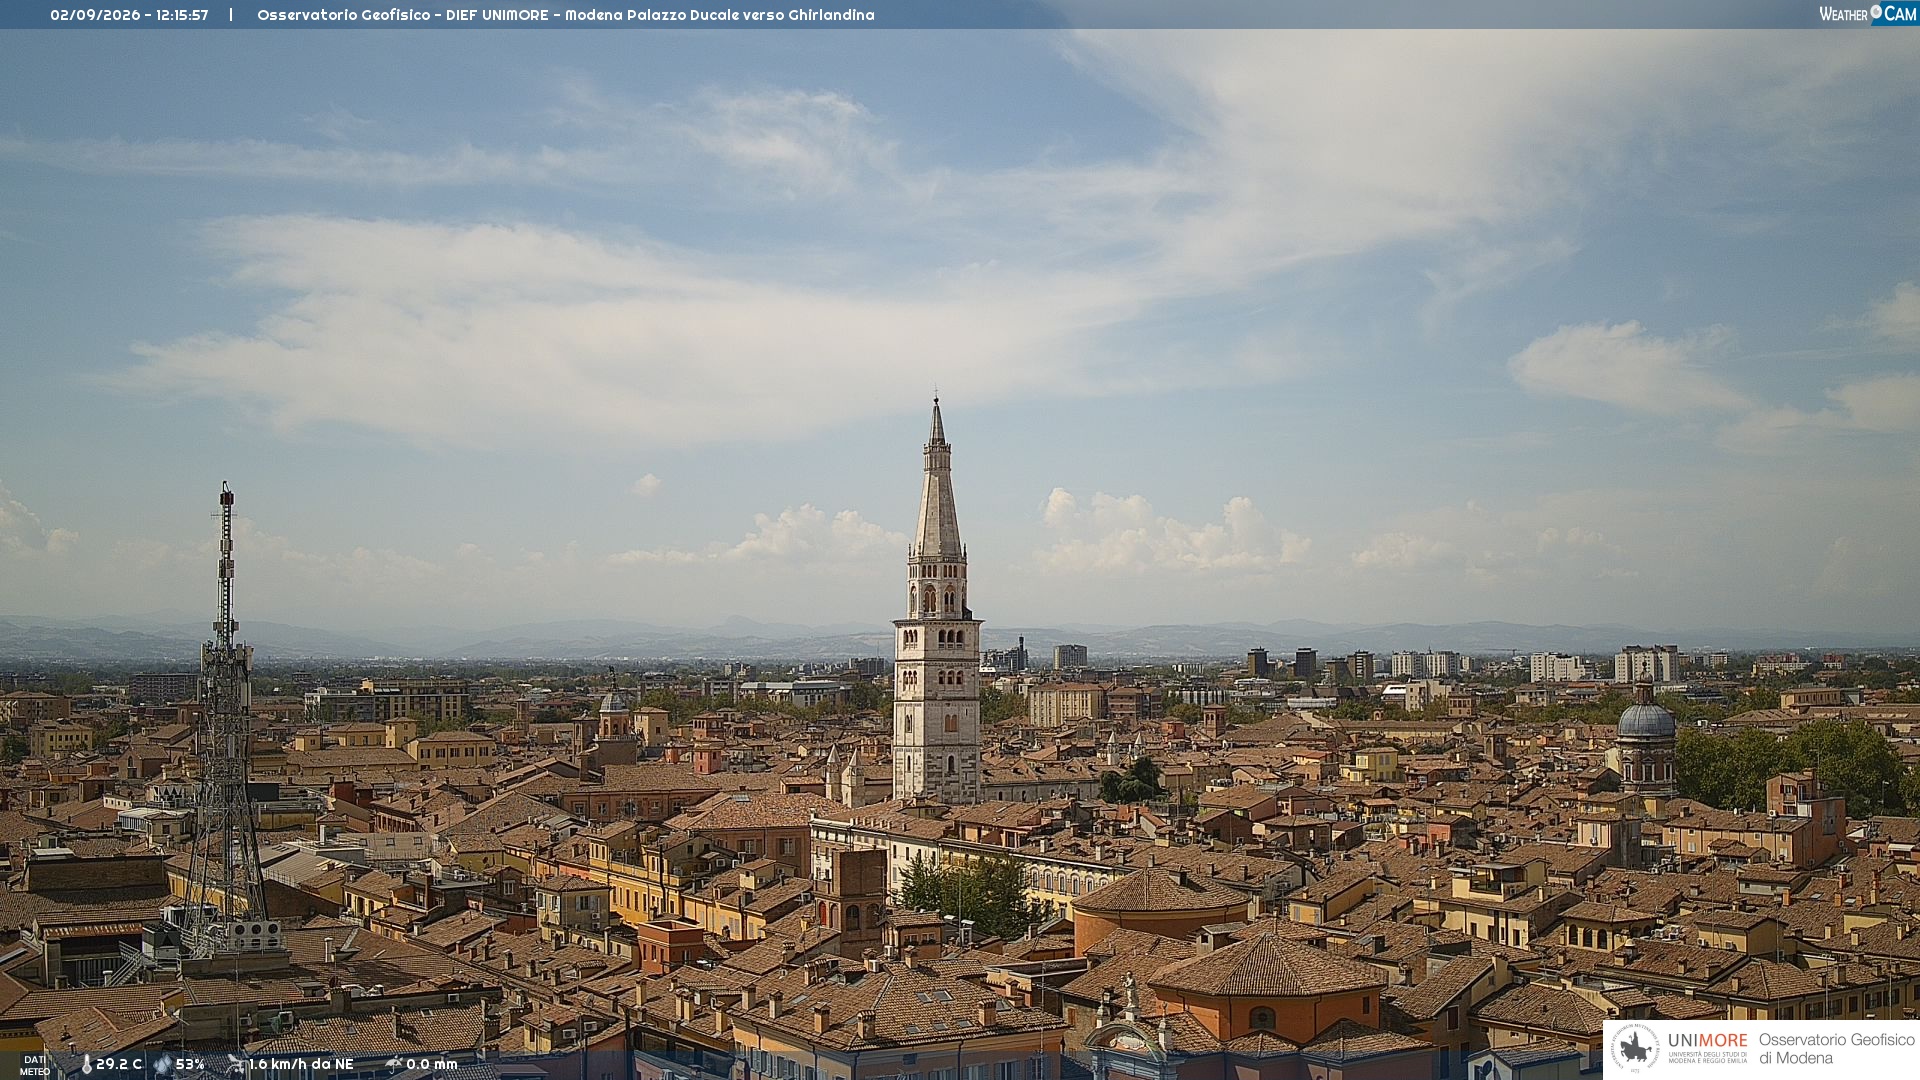Click the grey church dome

coord(1646,717)
